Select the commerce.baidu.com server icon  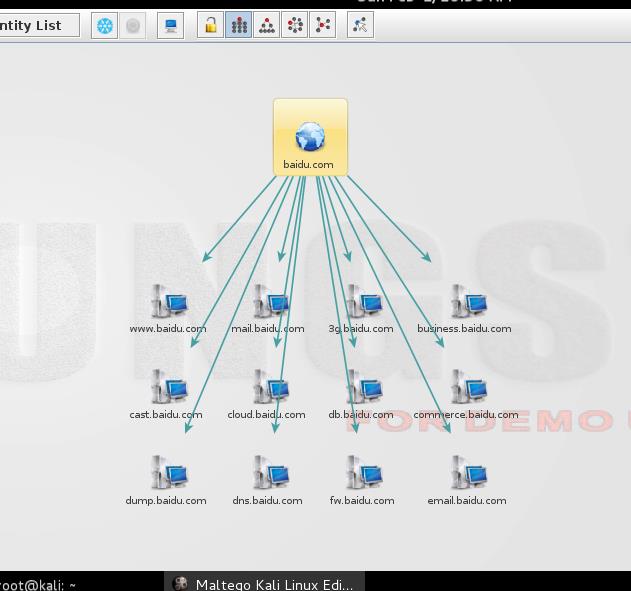pyautogui.click(x=468, y=386)
